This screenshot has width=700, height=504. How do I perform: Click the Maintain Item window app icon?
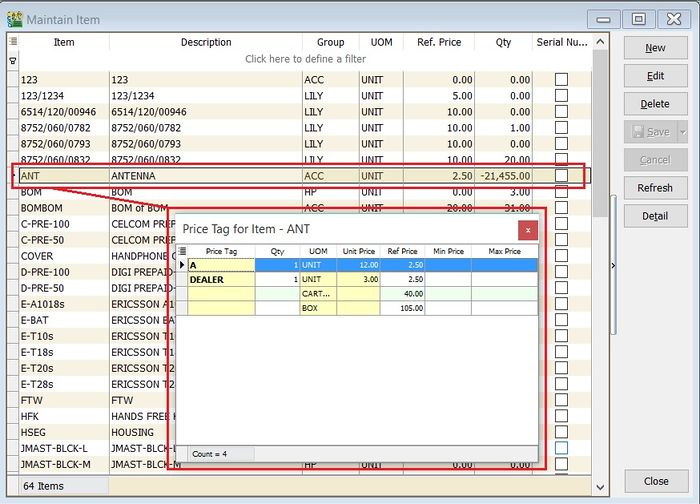(x=14, y=18)
